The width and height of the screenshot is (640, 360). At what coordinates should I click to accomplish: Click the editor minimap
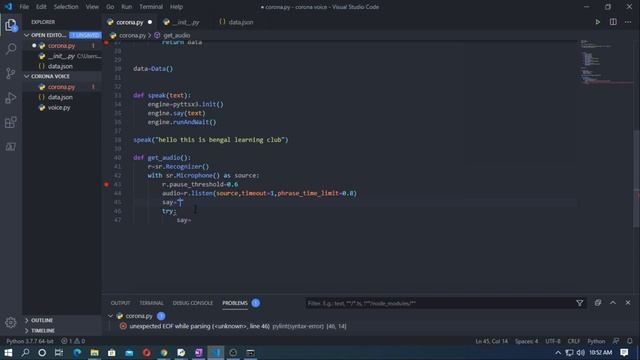click(607, 62)
